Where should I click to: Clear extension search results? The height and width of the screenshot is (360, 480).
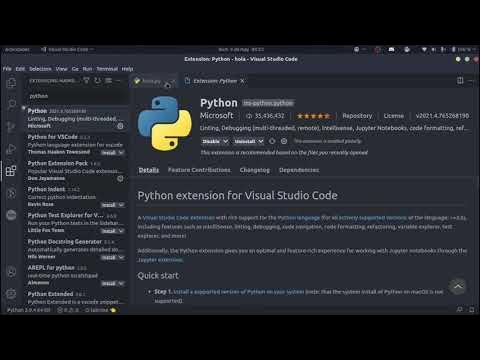(x=109, y=80)
